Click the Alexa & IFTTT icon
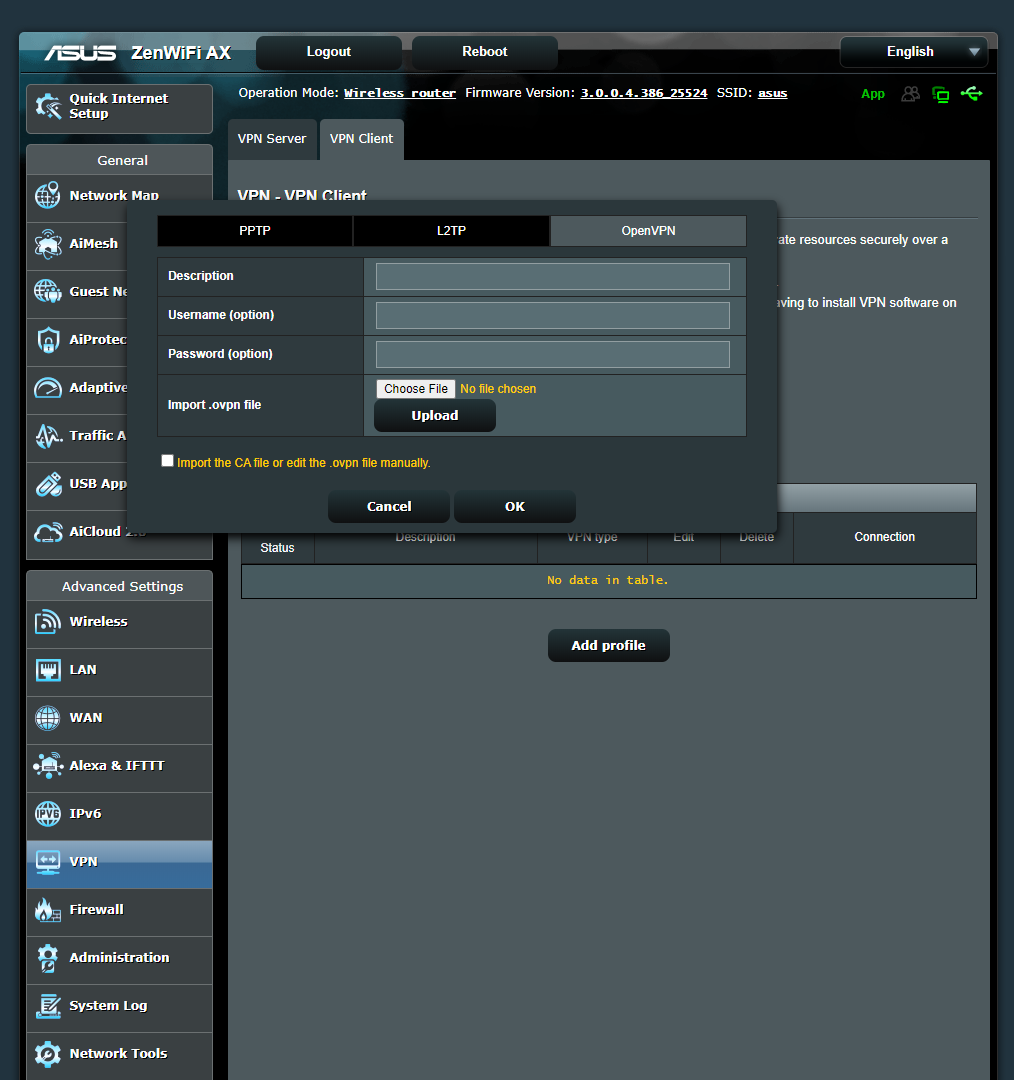The width and height of the screenshot is (1014, 1080). pyautogui.click(x=48, y=766)
